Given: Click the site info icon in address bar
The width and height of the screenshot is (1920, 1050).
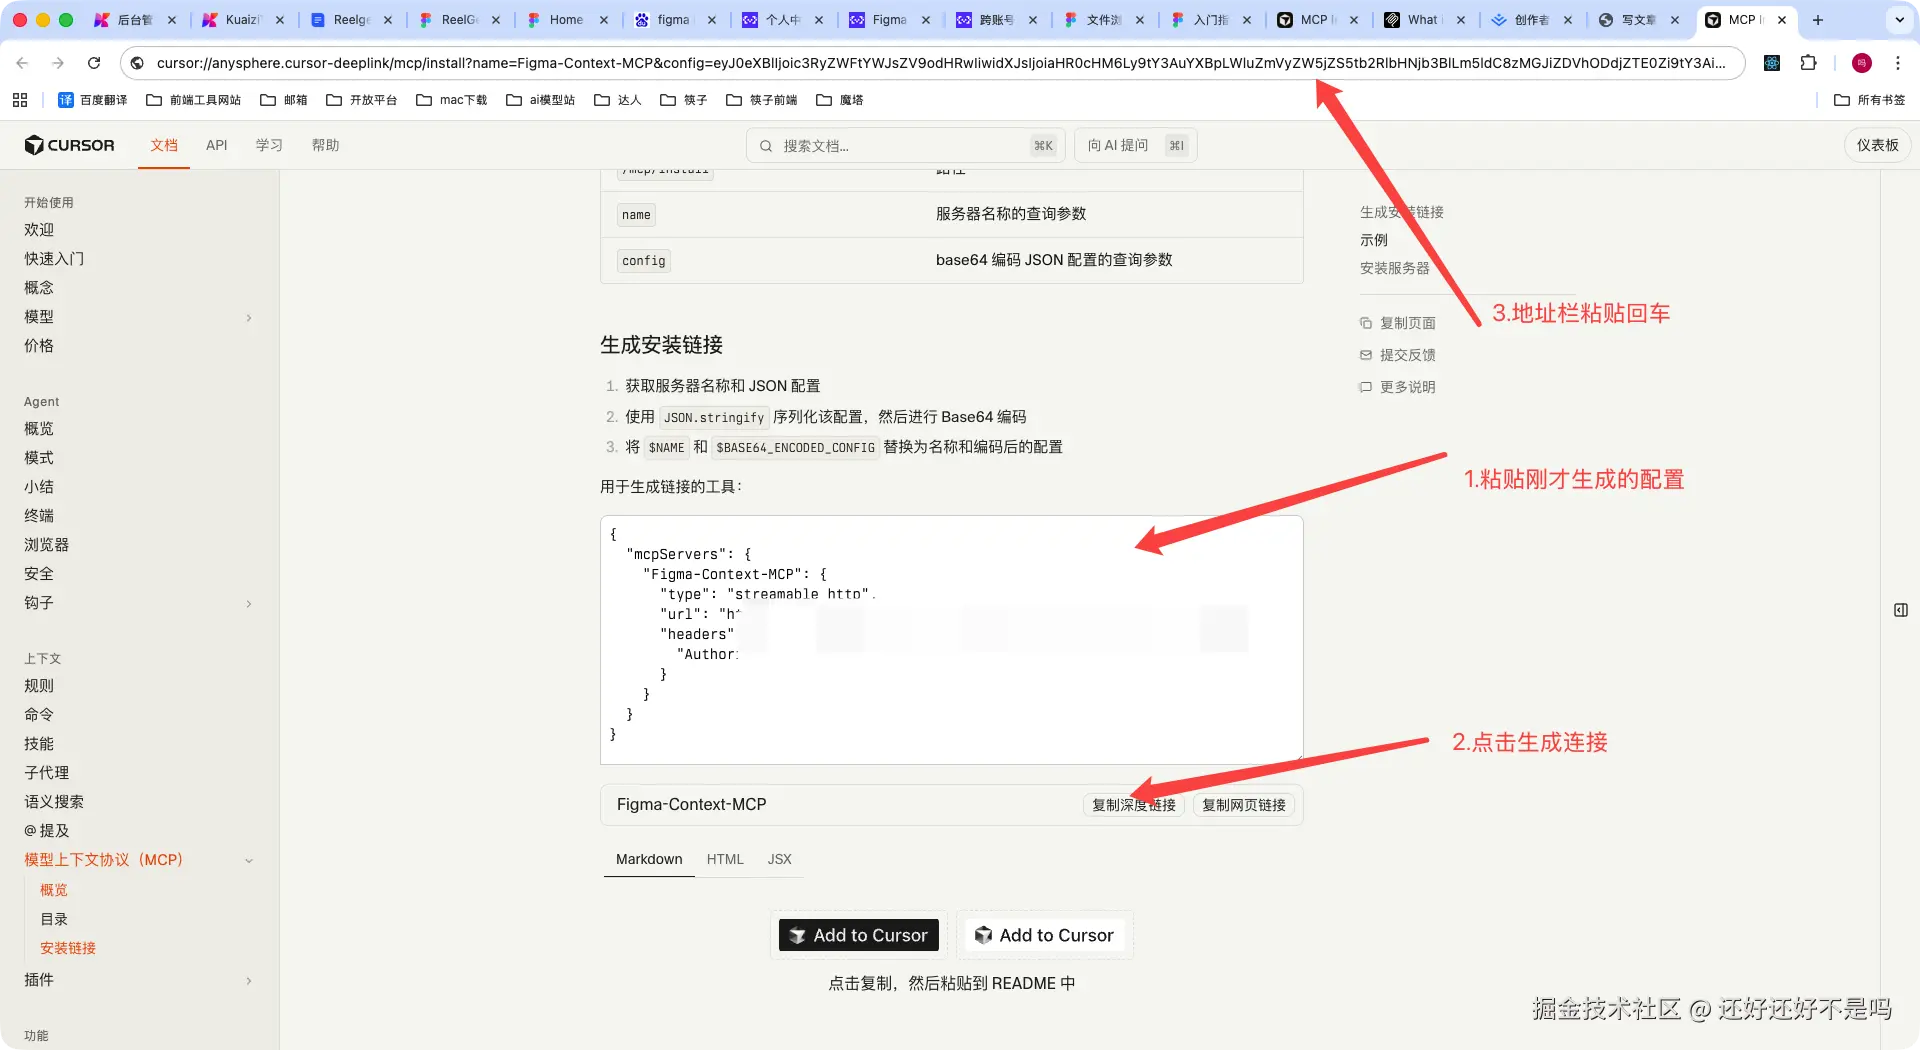Looking at the screenshot, I should pos(138,63).
